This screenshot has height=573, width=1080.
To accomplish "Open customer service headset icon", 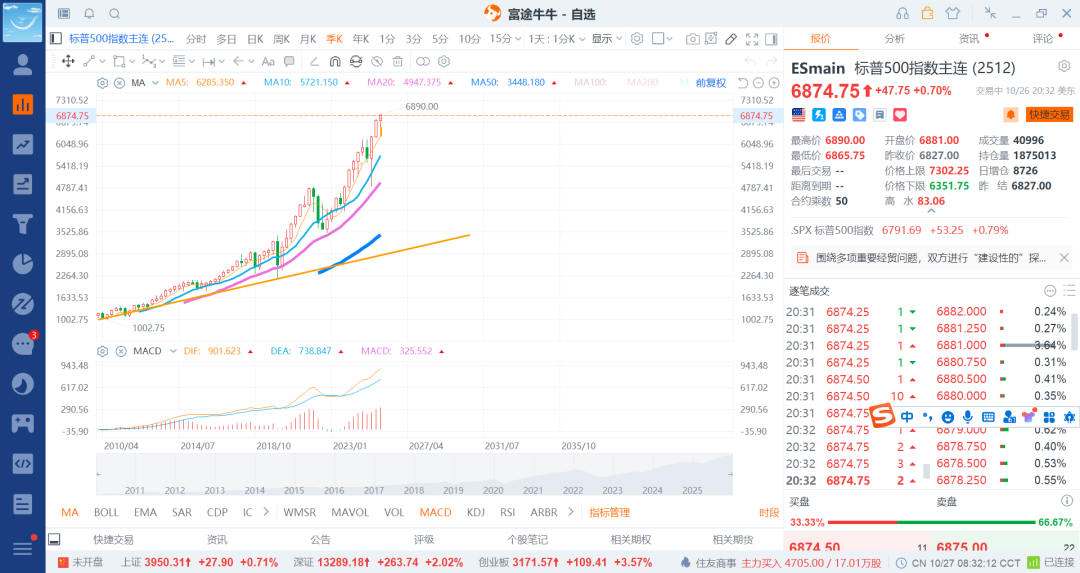I will pos(902,13).
